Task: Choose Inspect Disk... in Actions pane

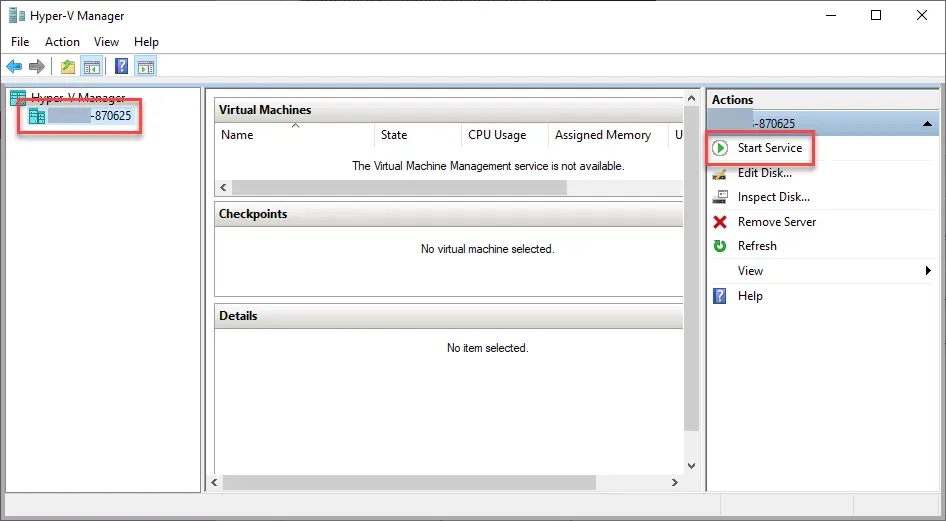Action: coord(773,197)
